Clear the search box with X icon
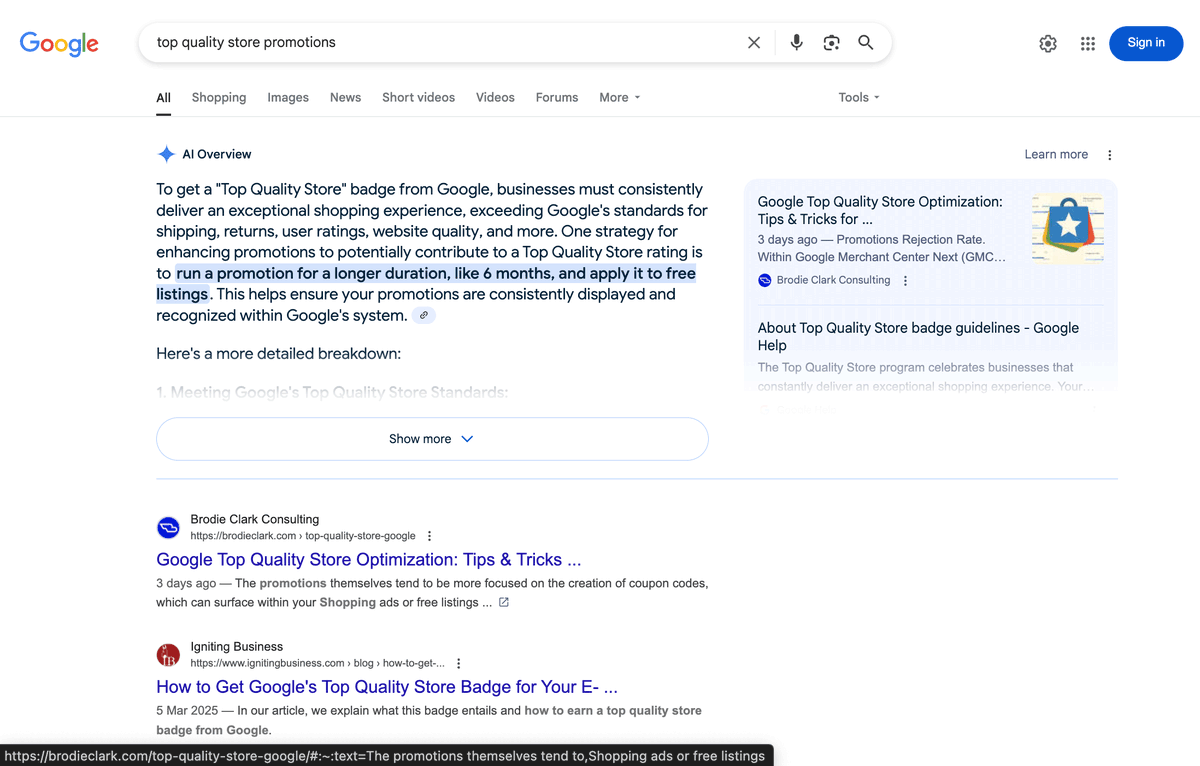This screenshot has height=766, width=1200. [x=754, y=43]
